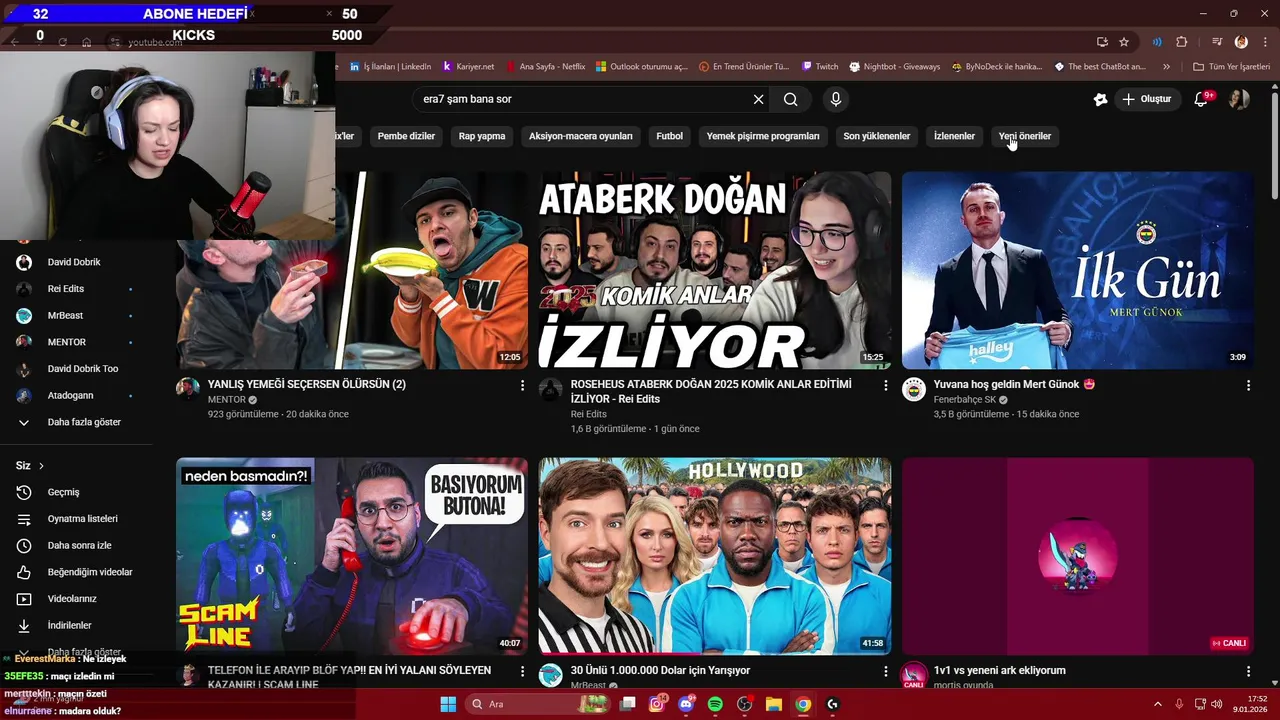Open Chrome media control icon
This screenshot has width=1280, height=720.
[1217, 42]
